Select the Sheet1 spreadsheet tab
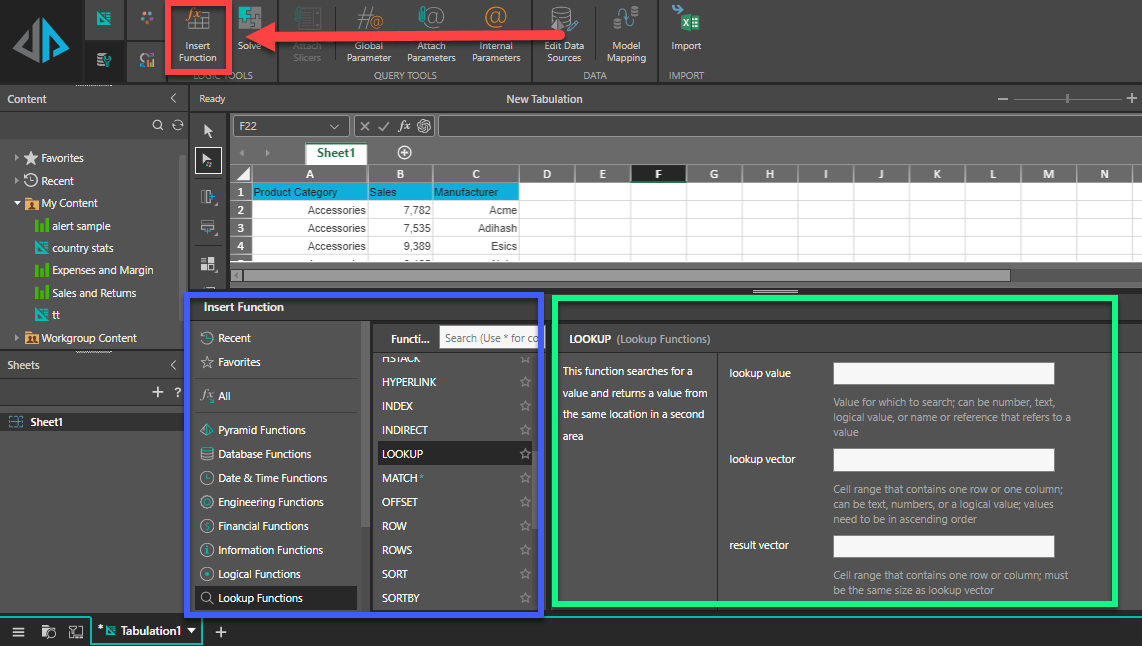 pyautogui.click(x=336, y=153)
